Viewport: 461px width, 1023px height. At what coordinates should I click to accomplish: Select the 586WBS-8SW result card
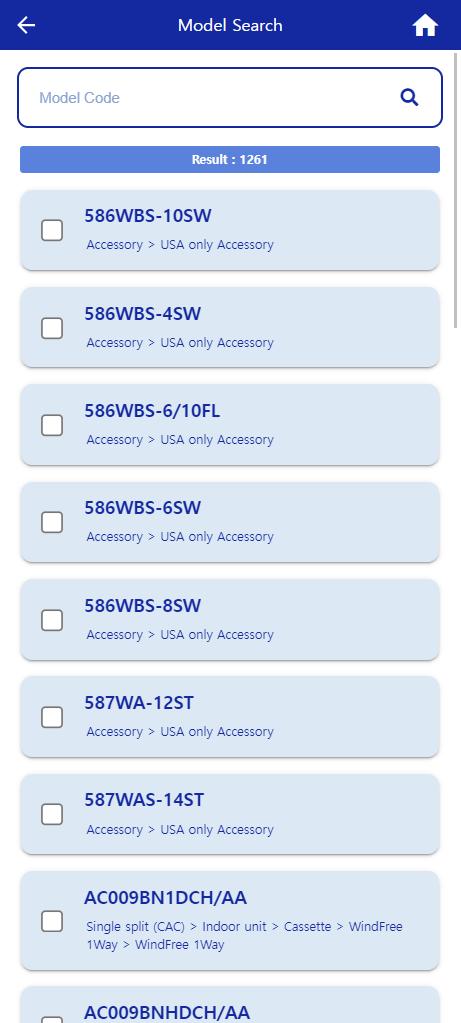click(x=230, y=620)
